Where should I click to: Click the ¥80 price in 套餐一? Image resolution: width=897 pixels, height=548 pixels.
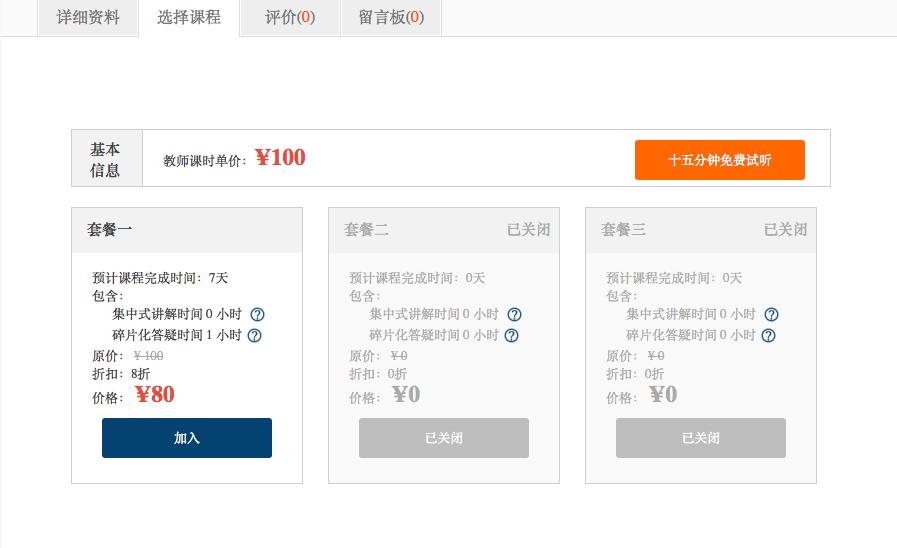154,395
